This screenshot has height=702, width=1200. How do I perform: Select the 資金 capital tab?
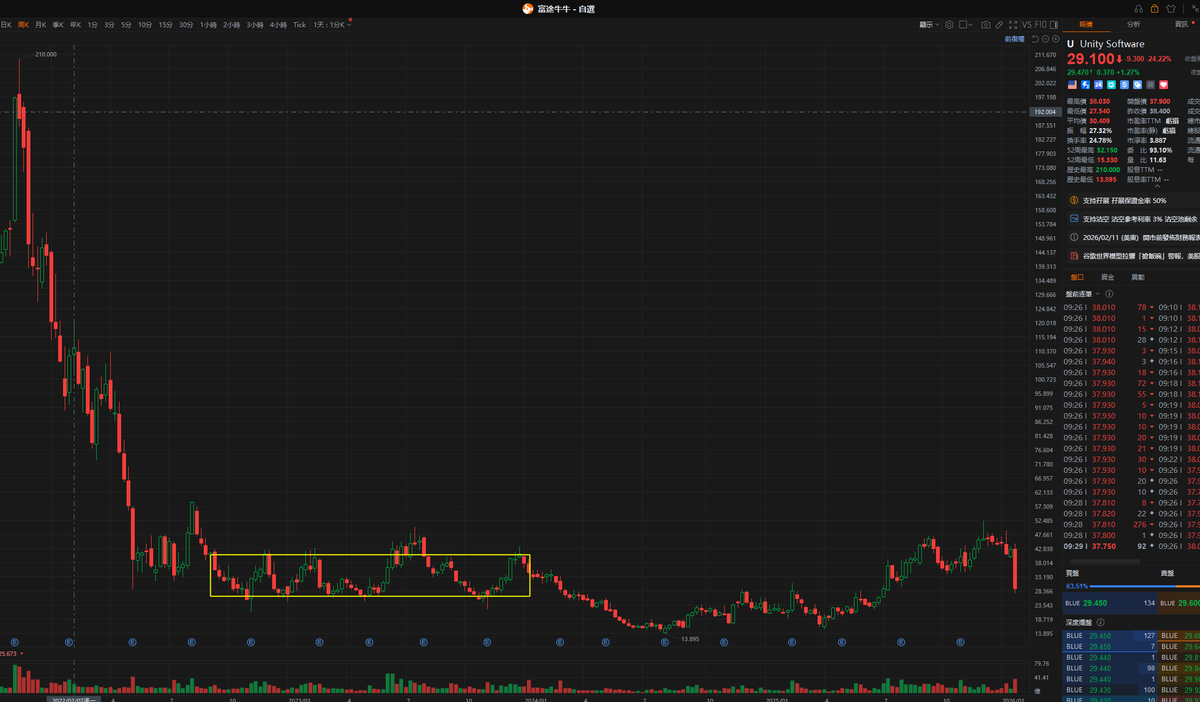(x=1107, y=276)
